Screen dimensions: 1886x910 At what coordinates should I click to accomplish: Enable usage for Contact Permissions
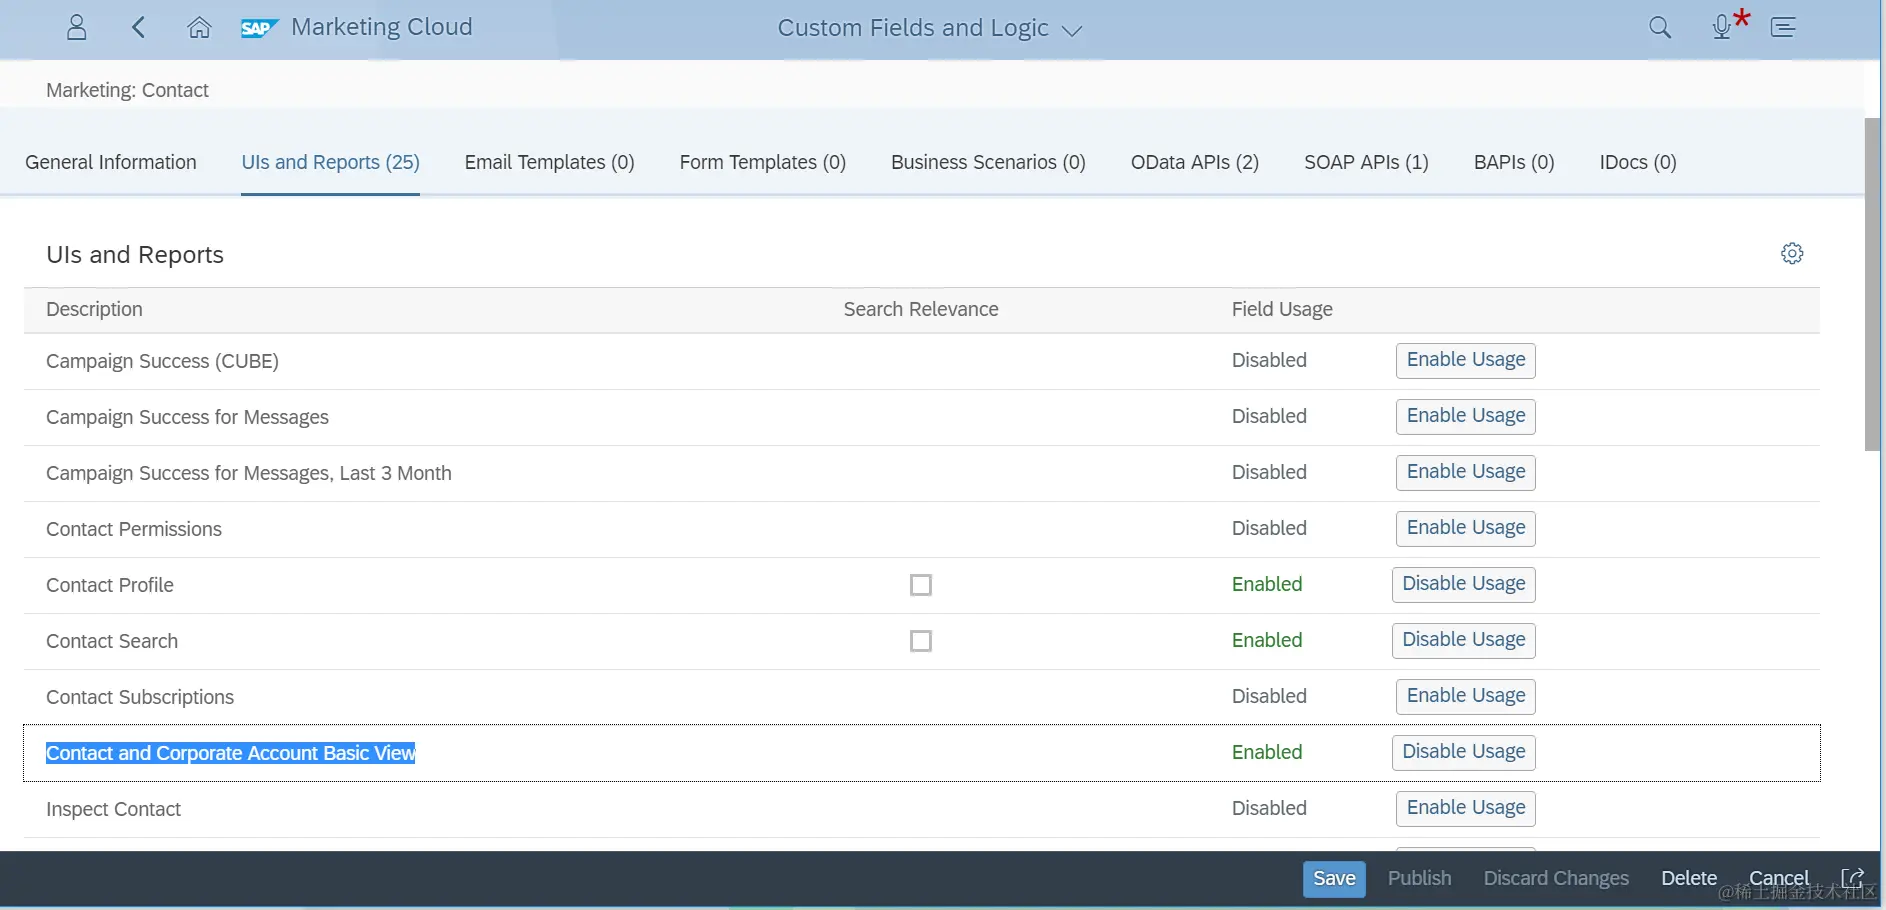tap(1465, 528)
